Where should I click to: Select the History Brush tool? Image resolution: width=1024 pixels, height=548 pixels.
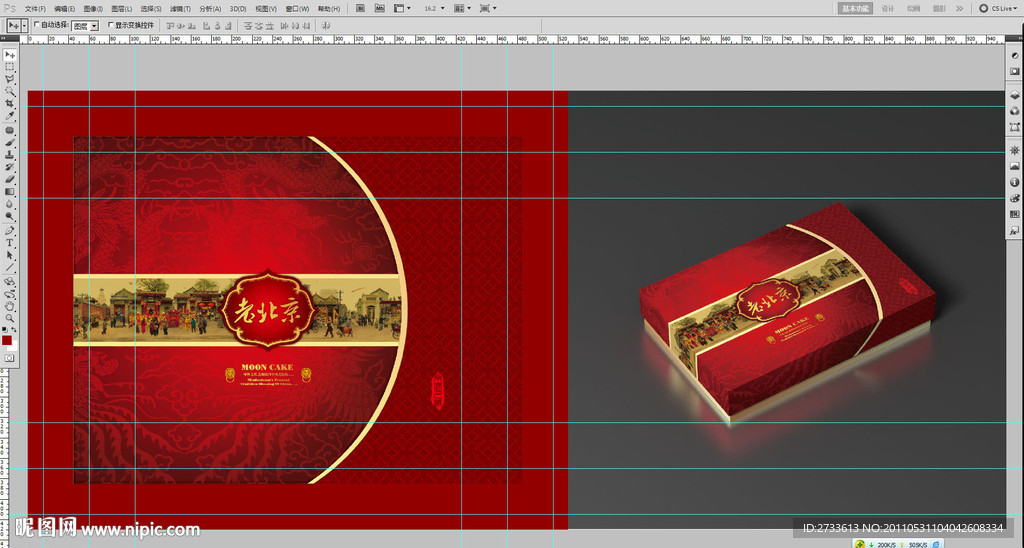(x=9, y=167)
